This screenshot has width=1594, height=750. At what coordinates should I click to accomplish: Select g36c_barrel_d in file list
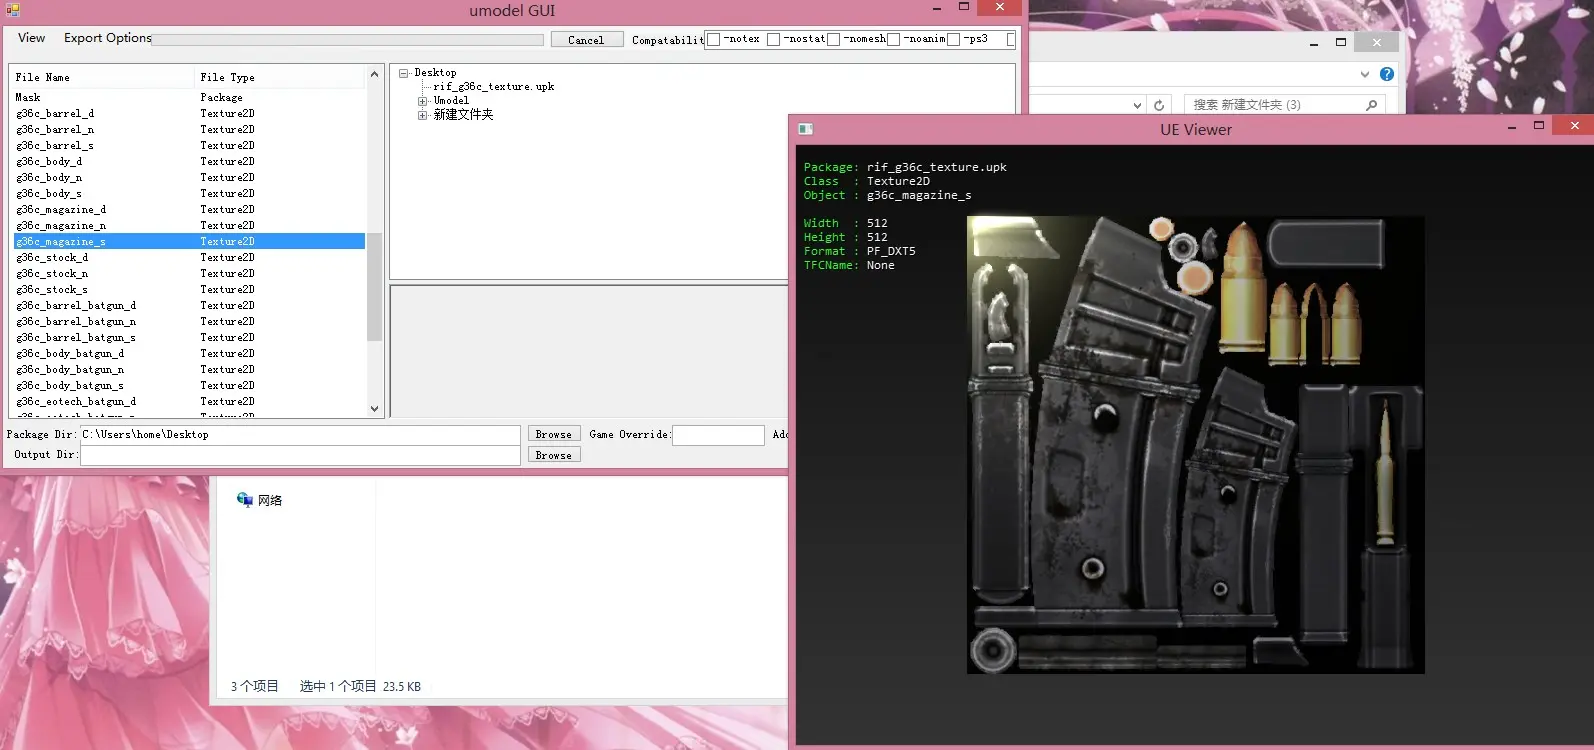coord(189,114)
